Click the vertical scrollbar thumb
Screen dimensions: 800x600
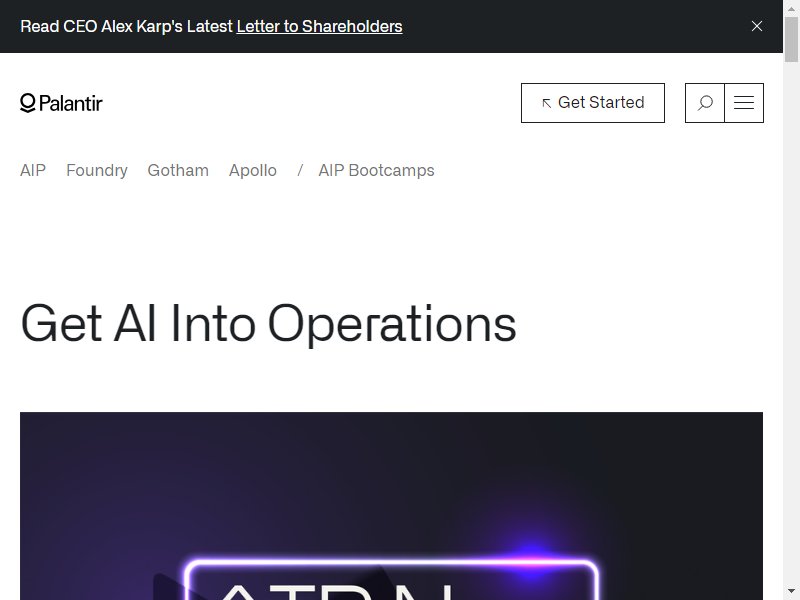click(x=791, y=39)
